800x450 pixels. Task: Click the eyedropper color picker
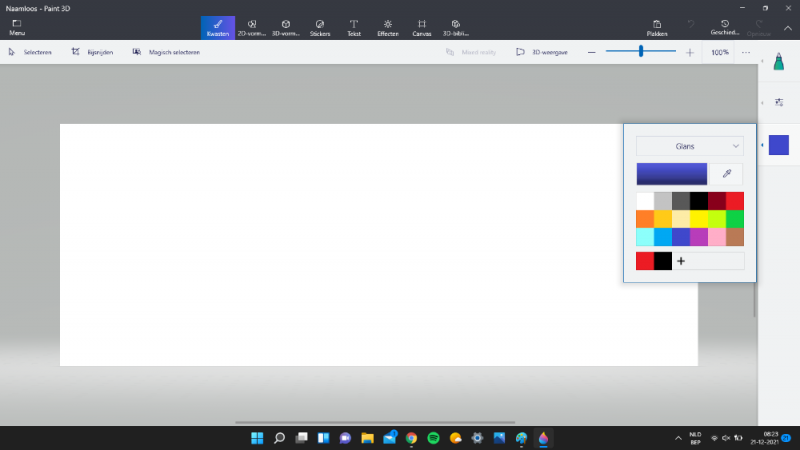[726, 174]
